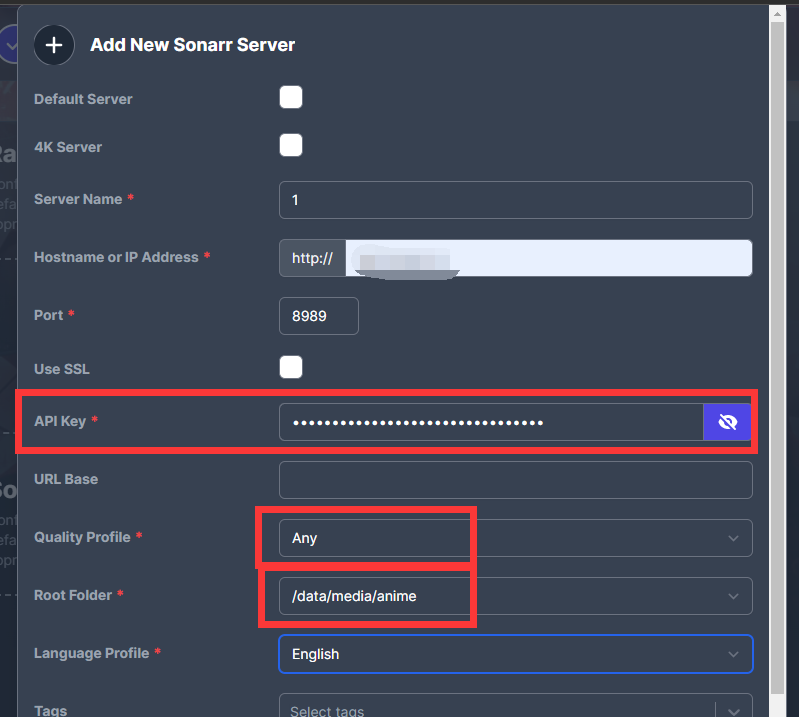Click the scrollbar up arrow at the top right

pos(777,13)
